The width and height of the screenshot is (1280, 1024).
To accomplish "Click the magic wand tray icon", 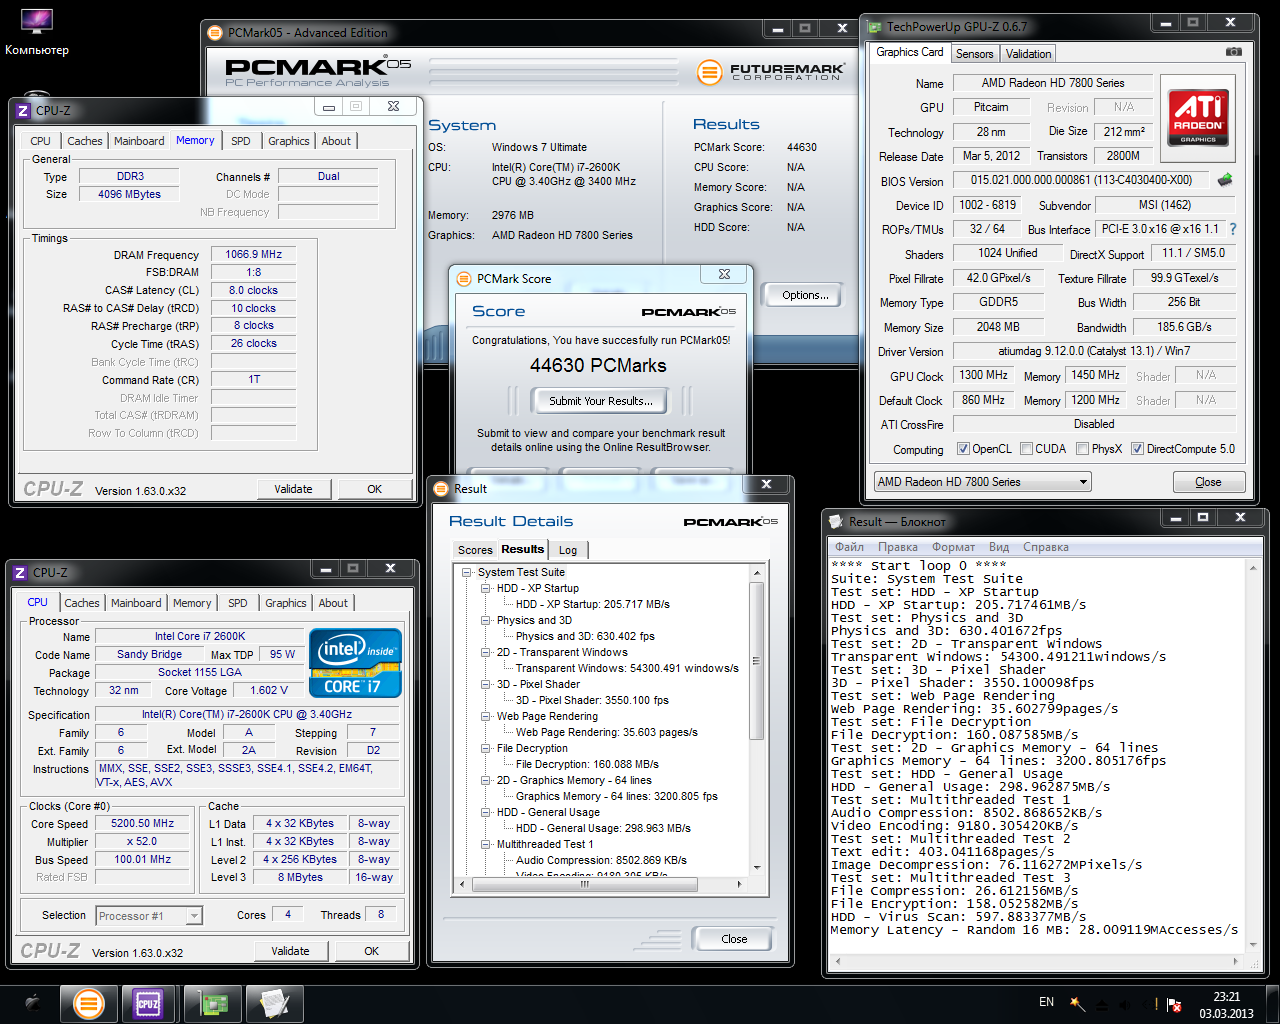I will [1077, 1003].
